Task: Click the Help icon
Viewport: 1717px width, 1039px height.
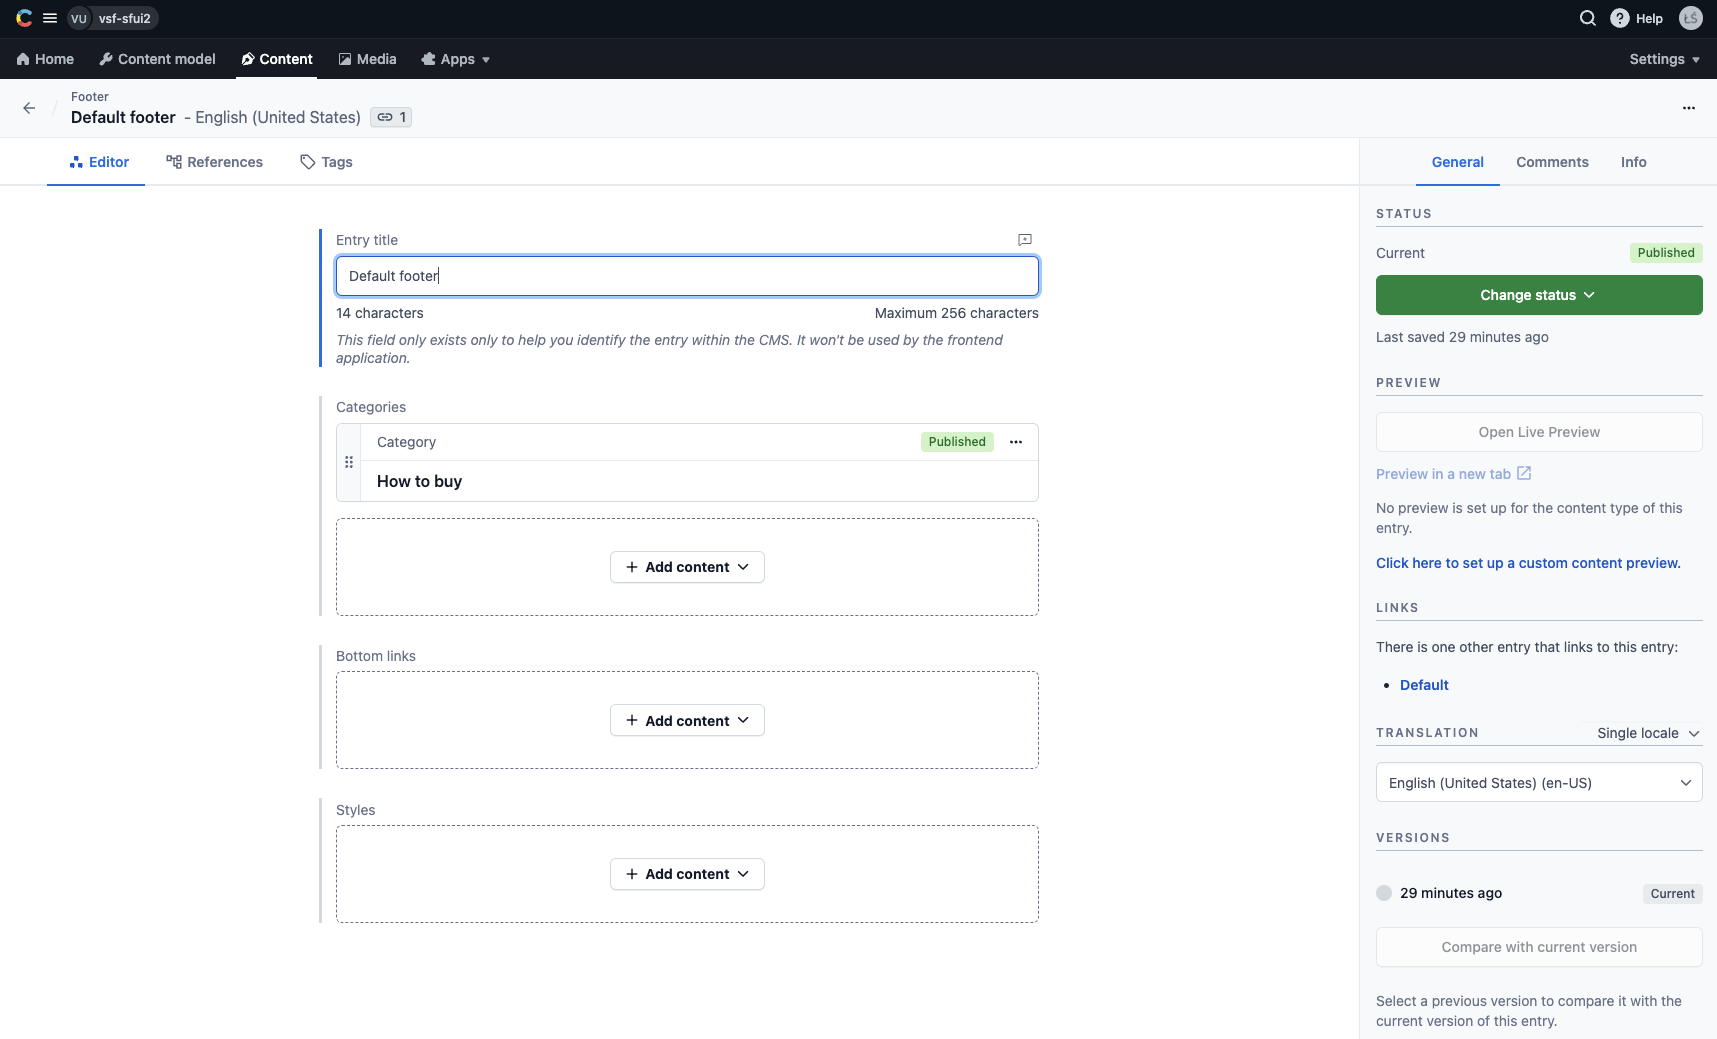Action: [1620, 17]
